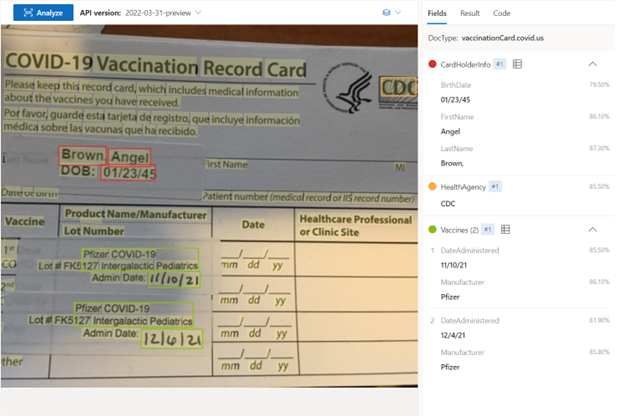The image size is (624, 416).
Task: Select DateAdministered value 12/4/21
Action: (x=453, y=335)
